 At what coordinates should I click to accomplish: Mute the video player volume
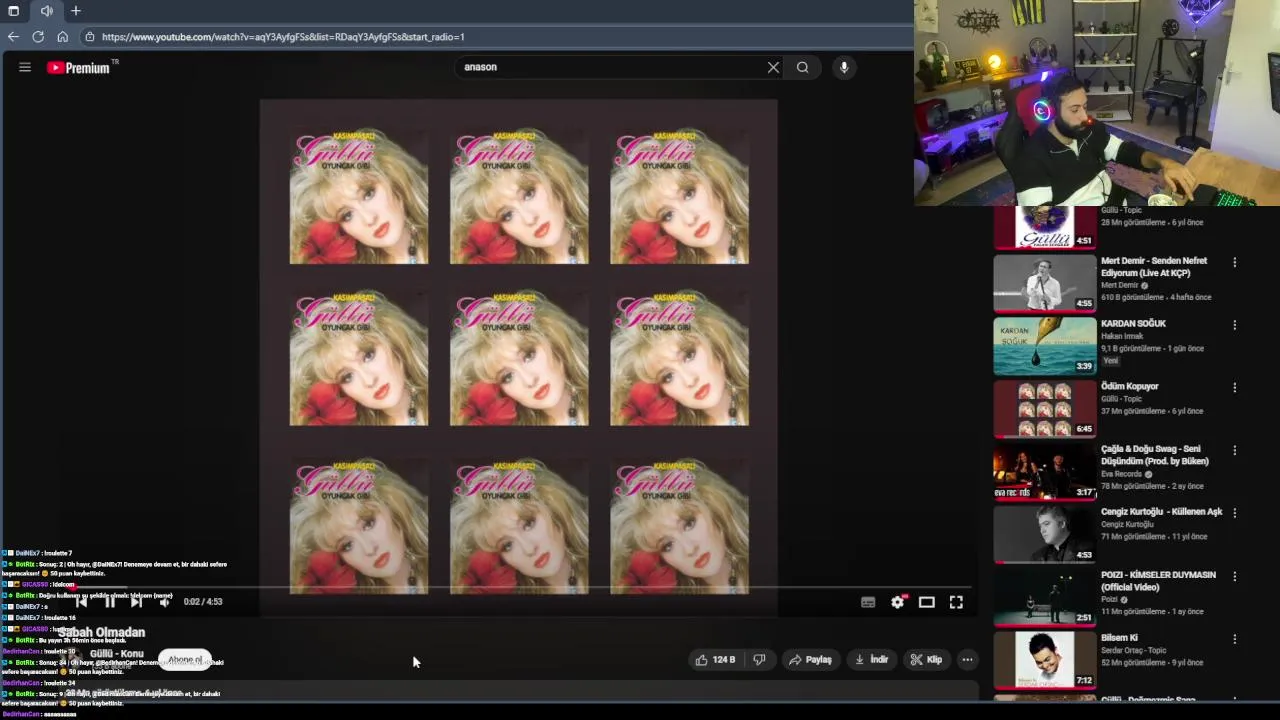coord(164,602)
